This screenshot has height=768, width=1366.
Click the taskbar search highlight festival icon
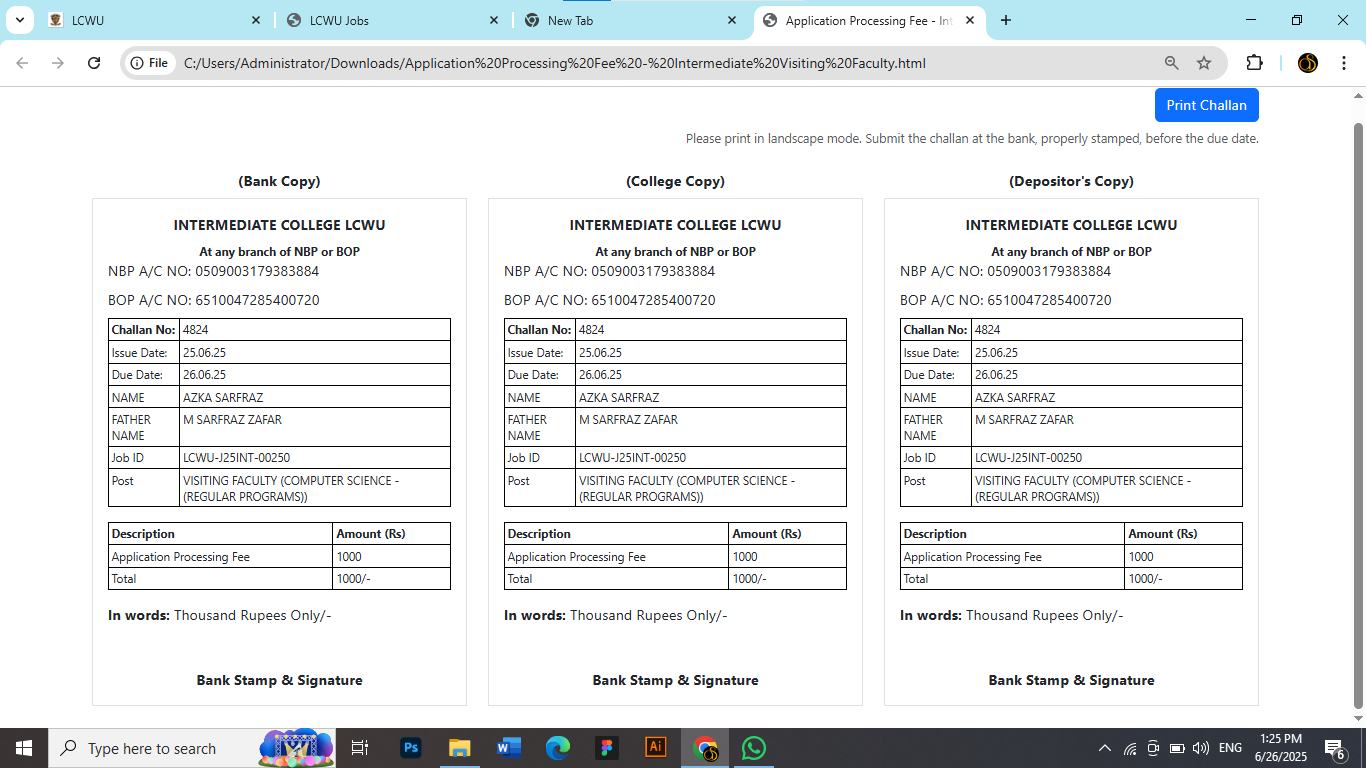[296, 748]
